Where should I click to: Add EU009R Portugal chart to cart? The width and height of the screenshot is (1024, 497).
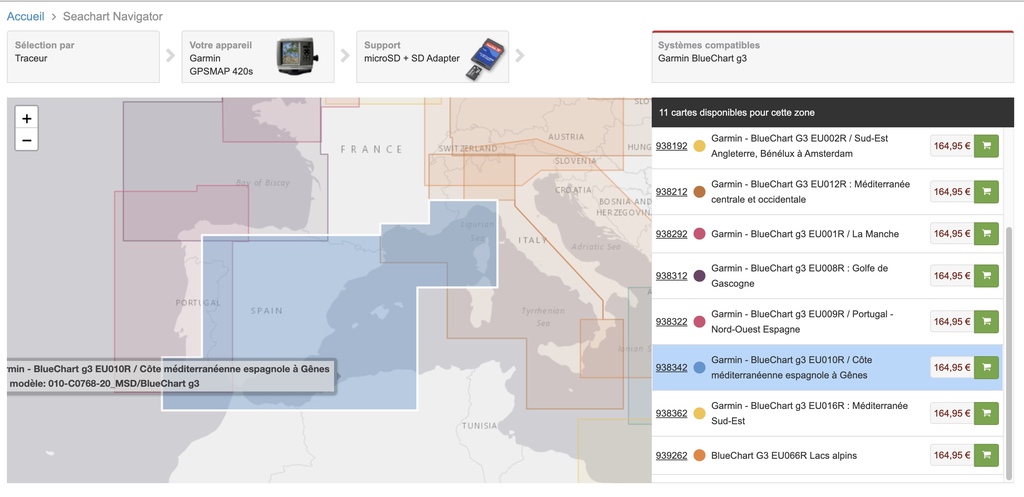(986, 321)
